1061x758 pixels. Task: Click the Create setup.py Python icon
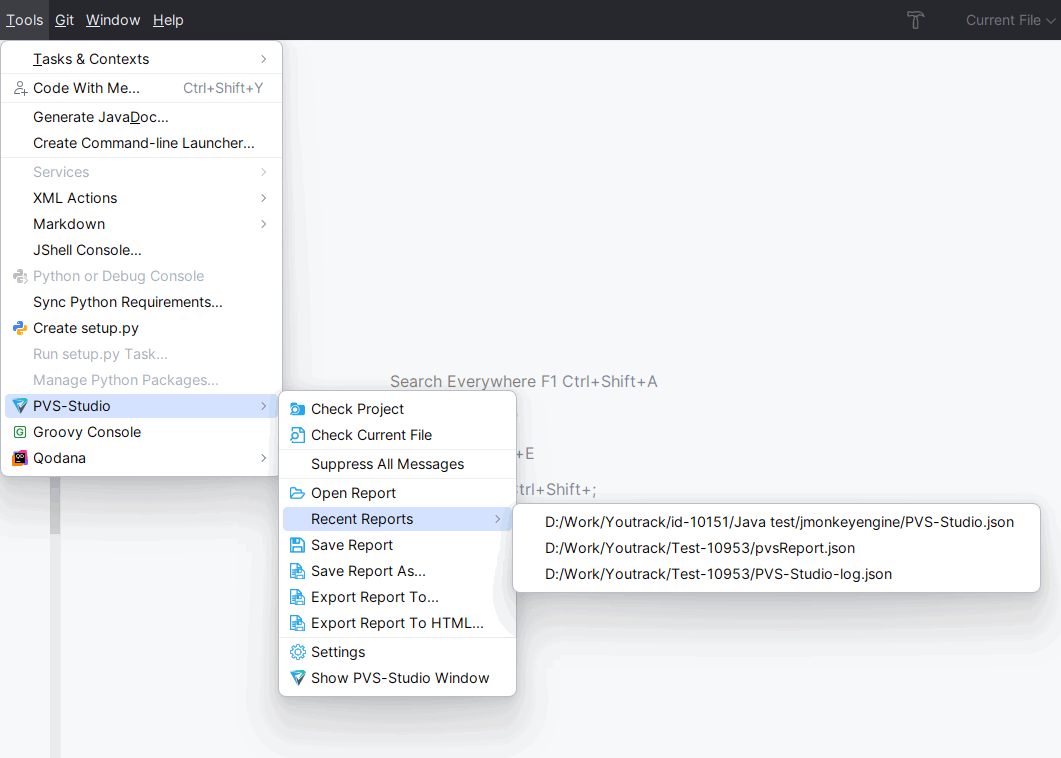(x=20, y=328)
